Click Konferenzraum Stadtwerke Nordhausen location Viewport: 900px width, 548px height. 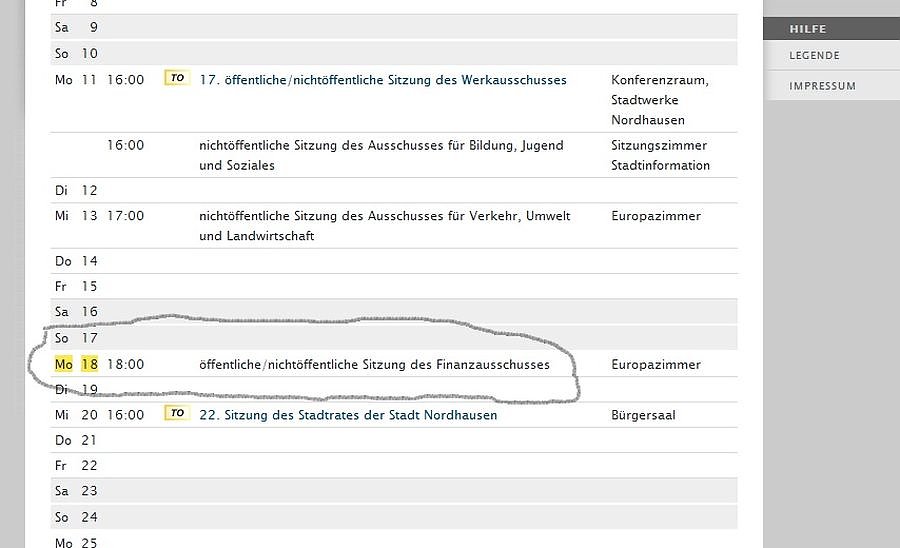pos(659,100)
